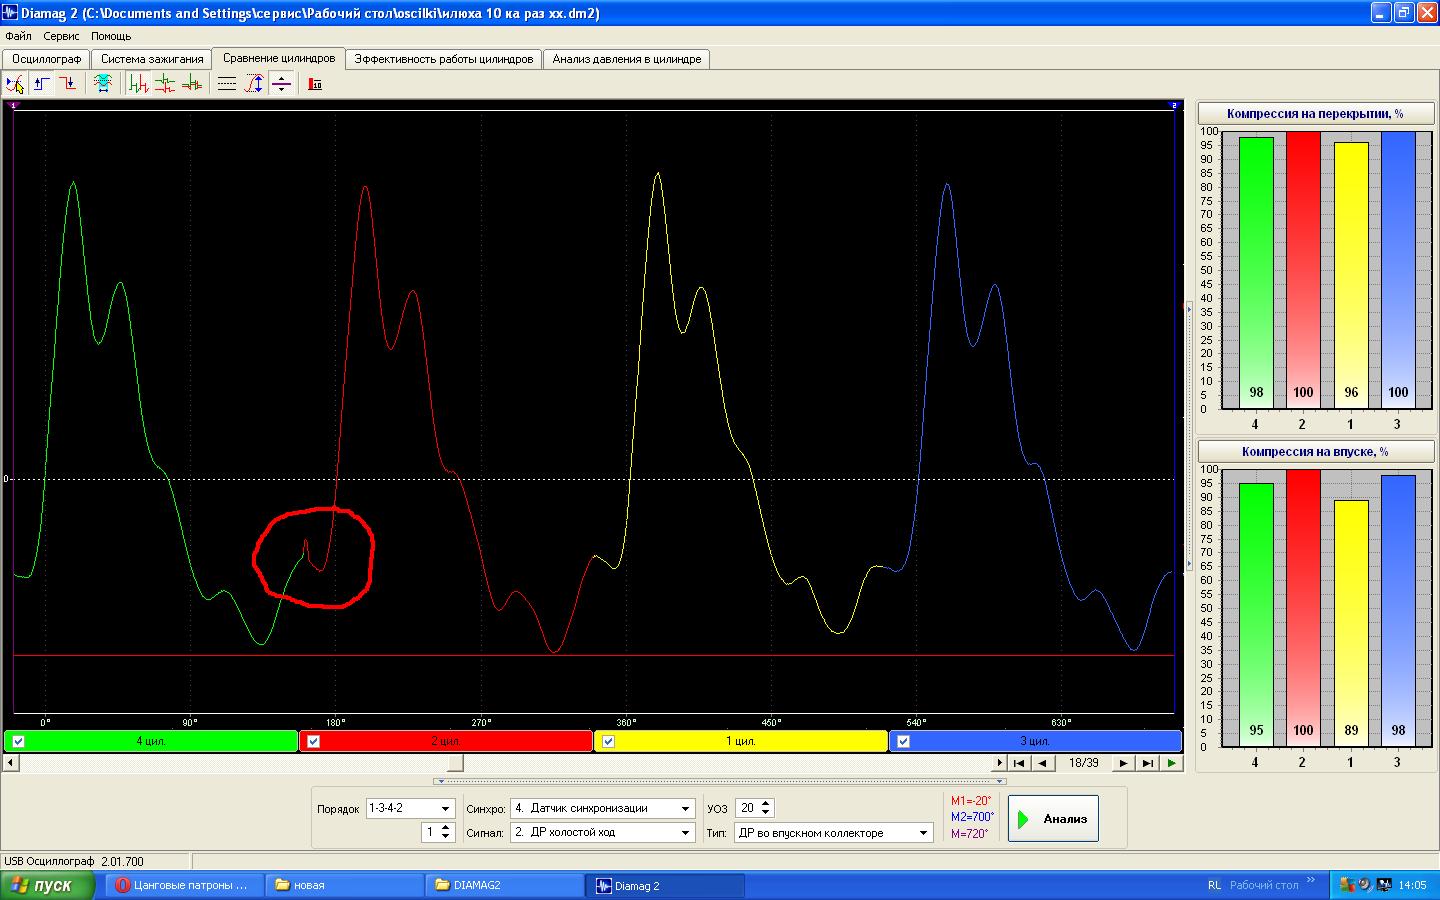The height and width of the screenshot is (900, 1440).
Task: Select the stacked green-red waveforms icon
Action: tap(165, 84)
